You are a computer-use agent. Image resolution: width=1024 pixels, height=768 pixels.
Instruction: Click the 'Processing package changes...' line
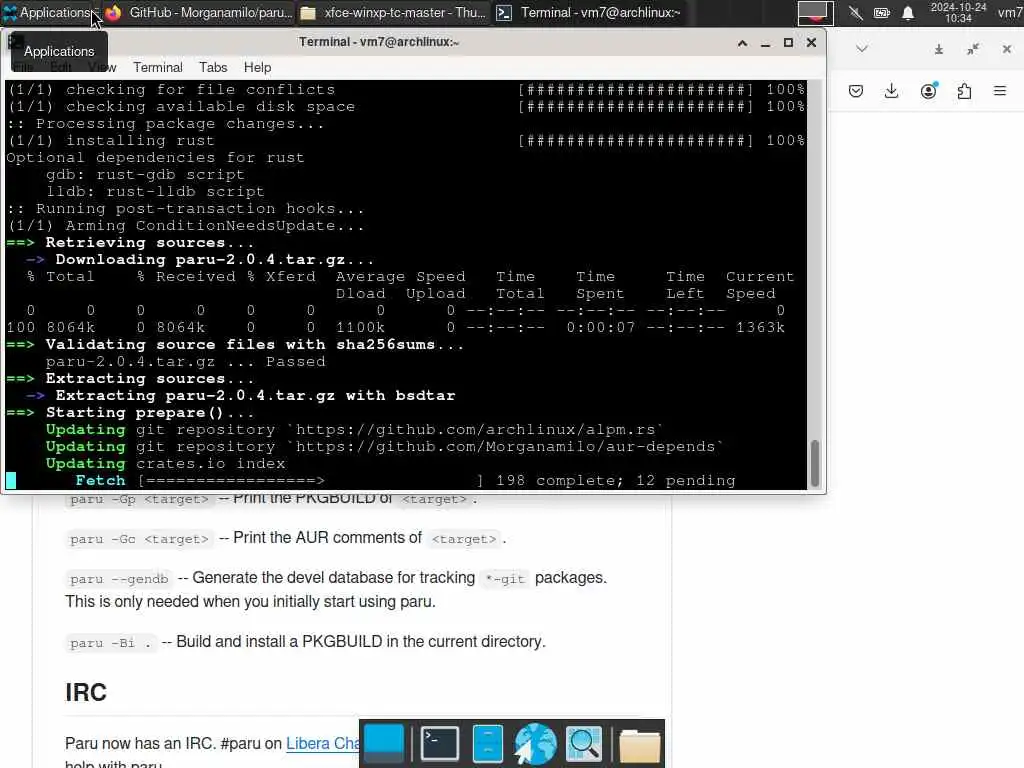(x=165, y=123)
